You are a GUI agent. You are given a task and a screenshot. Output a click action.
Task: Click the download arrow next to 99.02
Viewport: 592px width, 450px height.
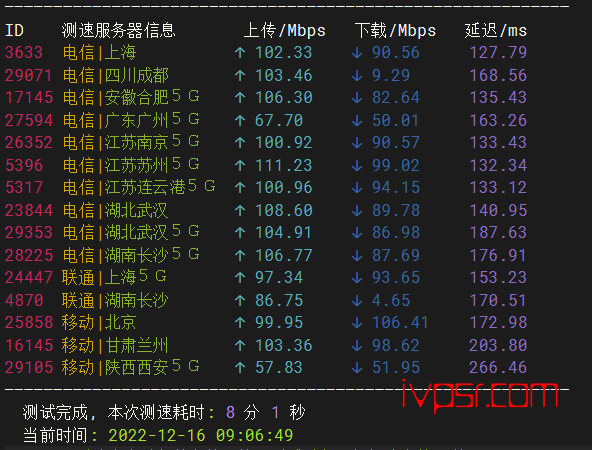(x=357, y=165)
